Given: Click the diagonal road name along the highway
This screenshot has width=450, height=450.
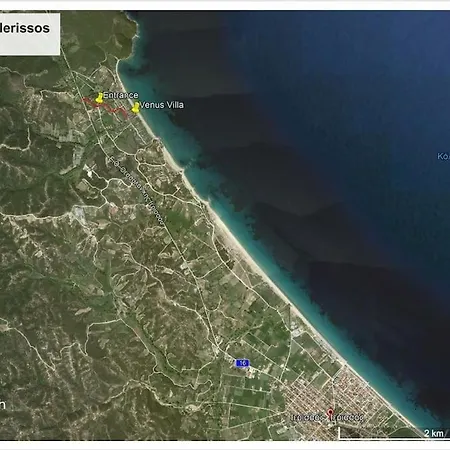Looking at the screenshot, I should (x=136, y=191).
